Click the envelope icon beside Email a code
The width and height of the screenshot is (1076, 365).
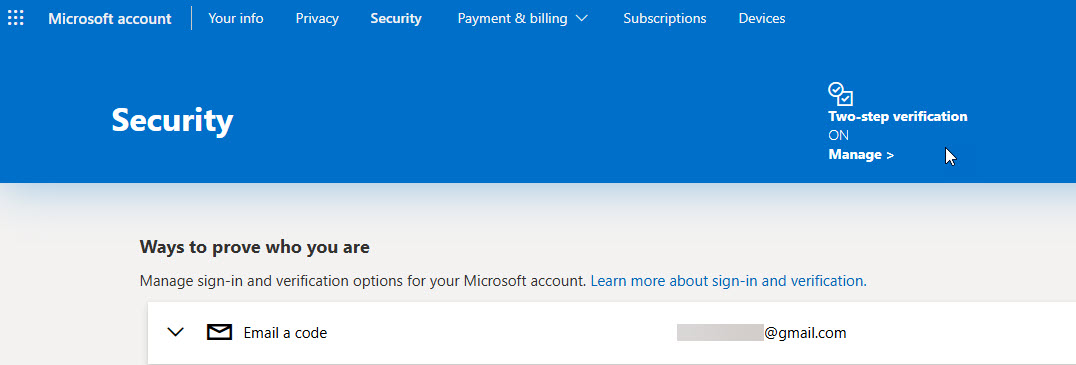(220, 333)
